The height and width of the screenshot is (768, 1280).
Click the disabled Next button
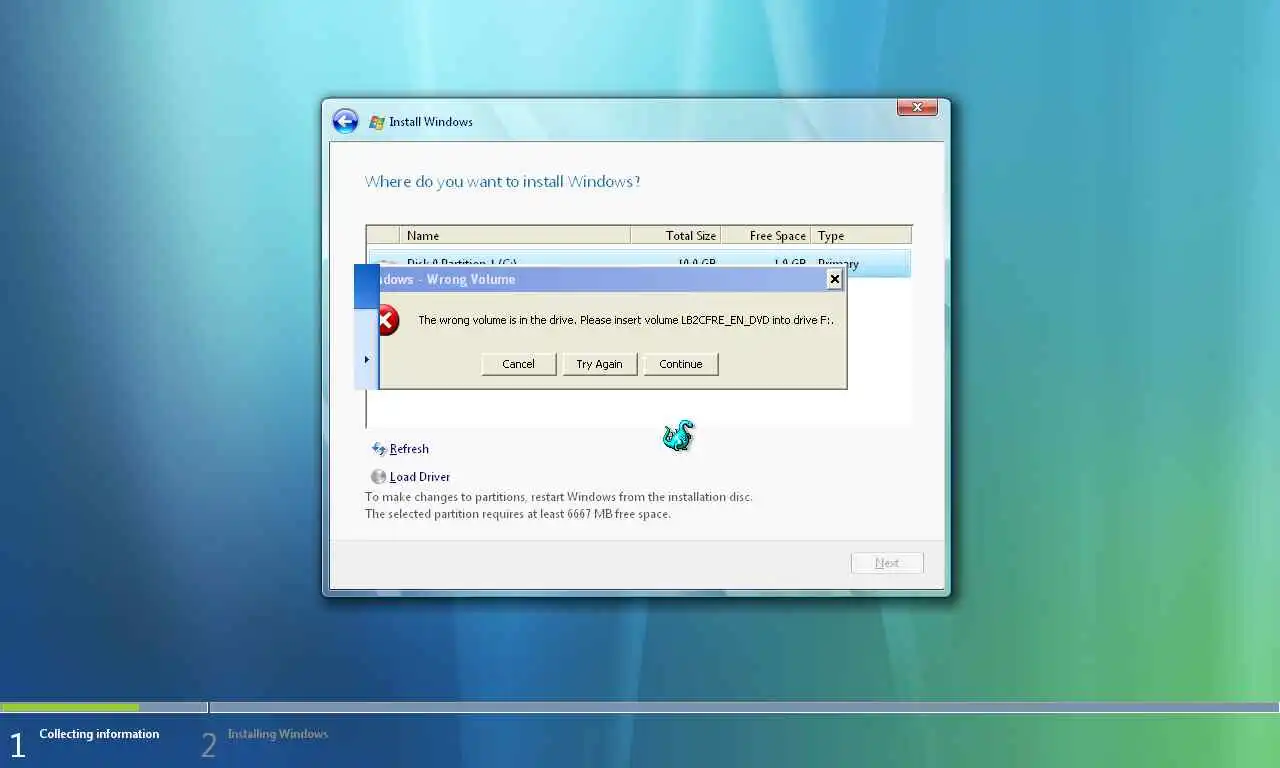[x=887, y=563]
